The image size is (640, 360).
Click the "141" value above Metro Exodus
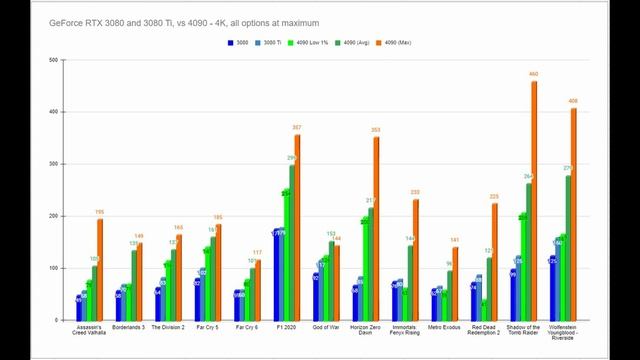[455, 240]
